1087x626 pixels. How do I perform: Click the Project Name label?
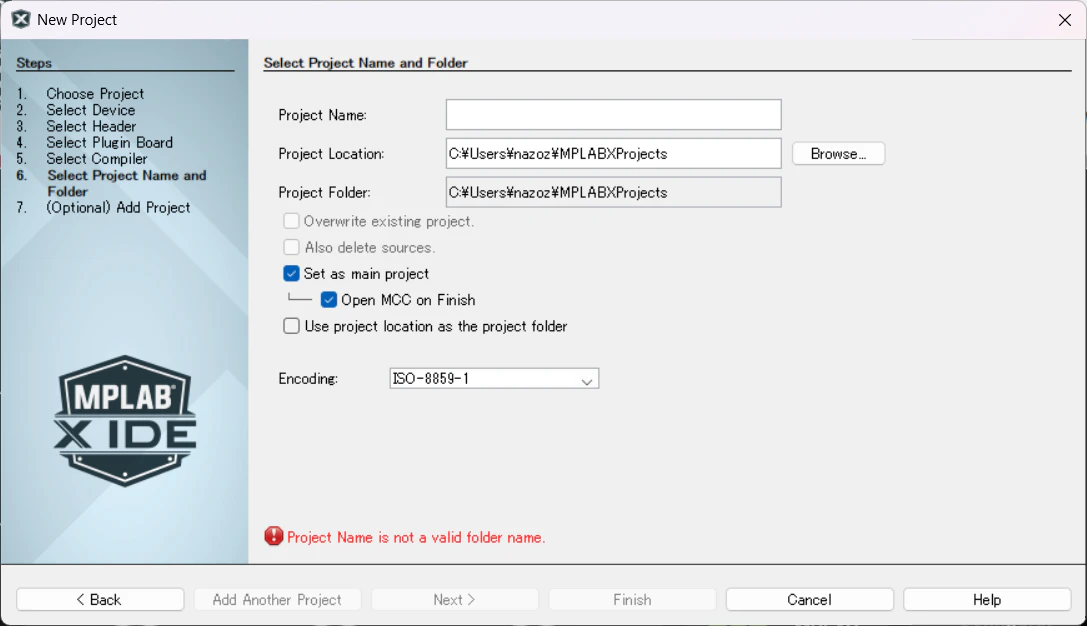click(x=322, y=115)
